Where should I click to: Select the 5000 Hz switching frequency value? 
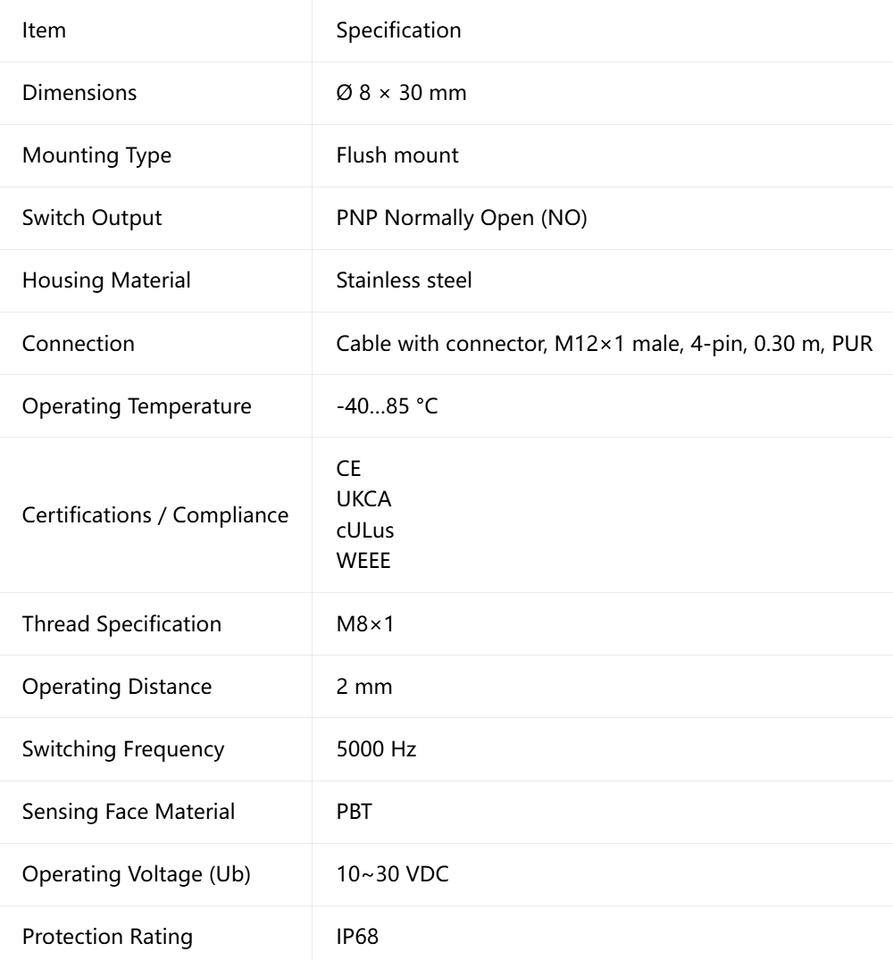click(x=376, y=749)
